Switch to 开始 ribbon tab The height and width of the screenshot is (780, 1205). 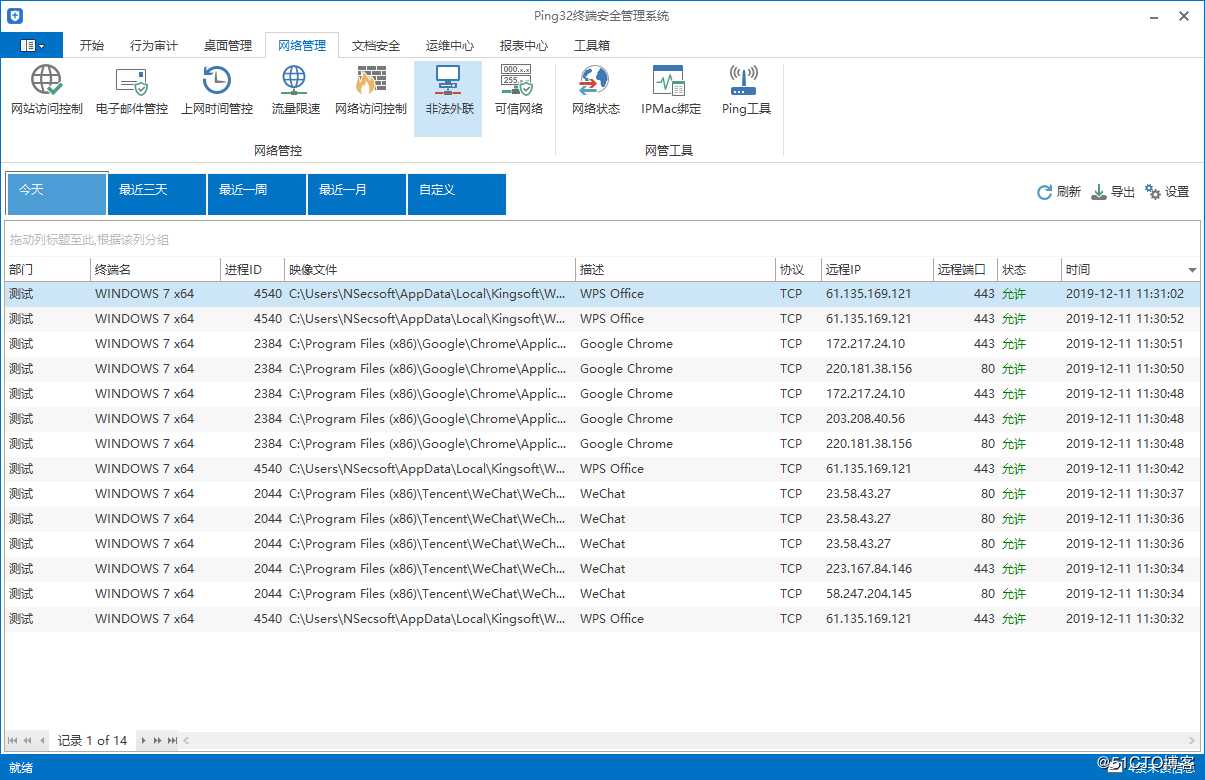92,45
